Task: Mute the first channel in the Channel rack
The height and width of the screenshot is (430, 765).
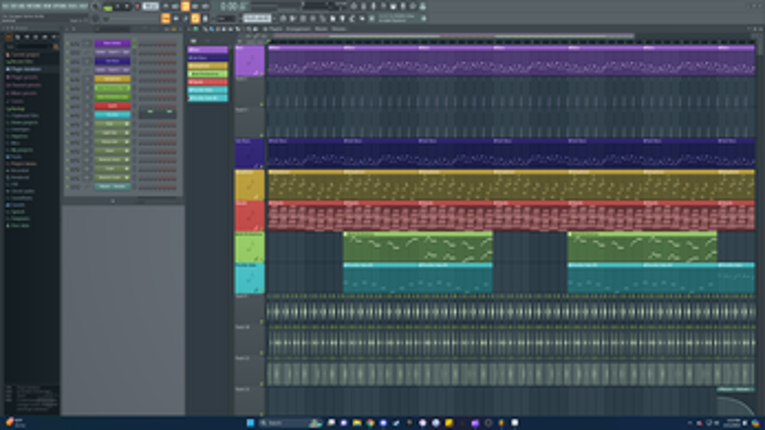Action: click(69, 44)
